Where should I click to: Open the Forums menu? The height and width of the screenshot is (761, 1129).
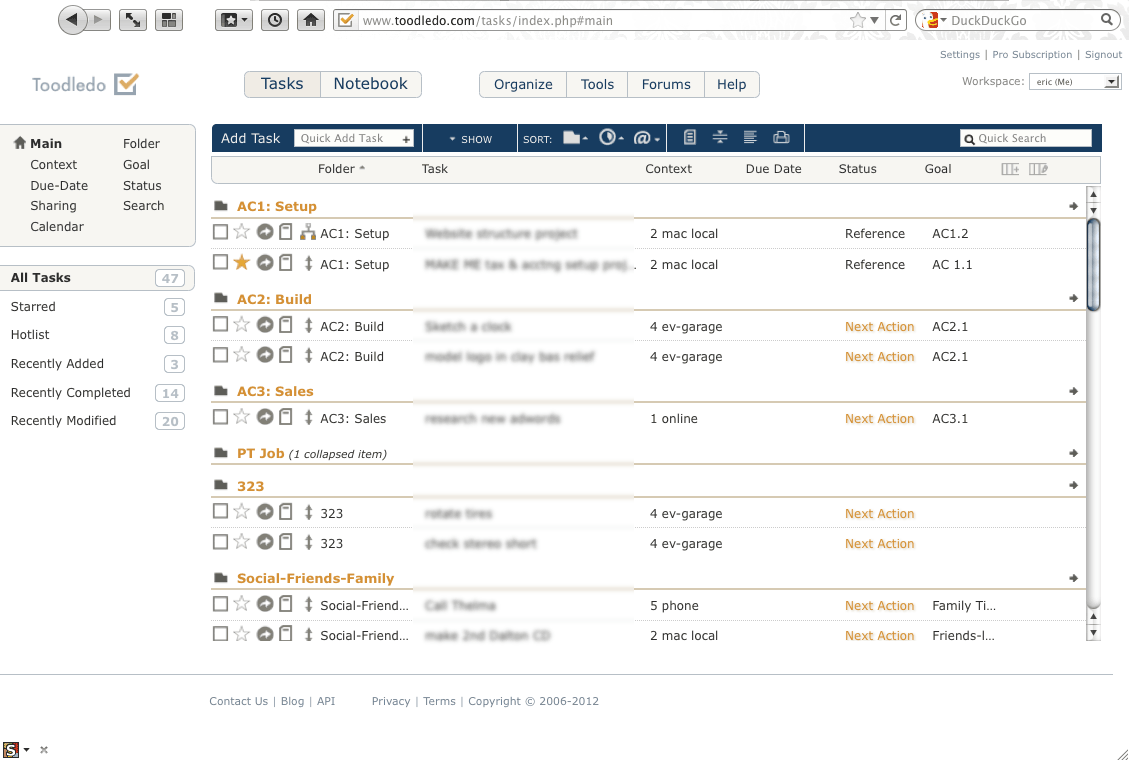pos(666,84)
